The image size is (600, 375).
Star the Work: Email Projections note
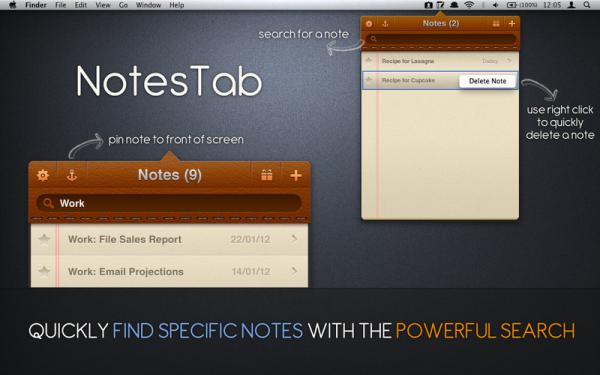44,271
